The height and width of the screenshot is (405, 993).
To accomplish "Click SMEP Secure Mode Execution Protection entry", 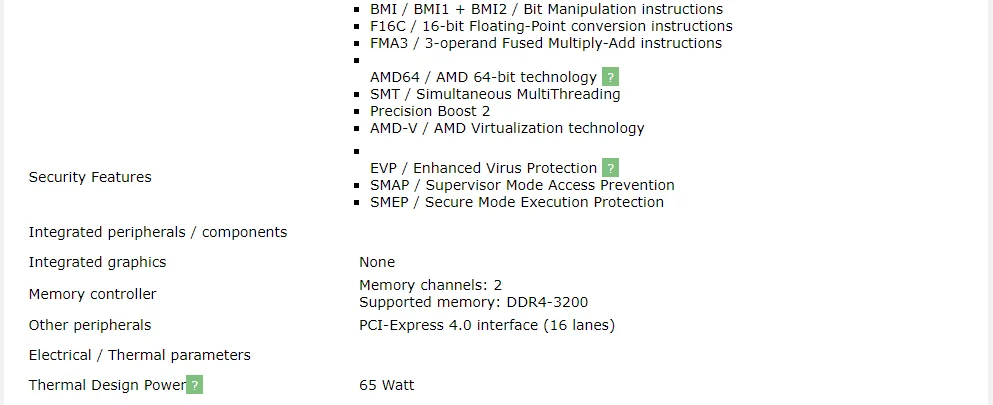I will [x=516, y=202].
